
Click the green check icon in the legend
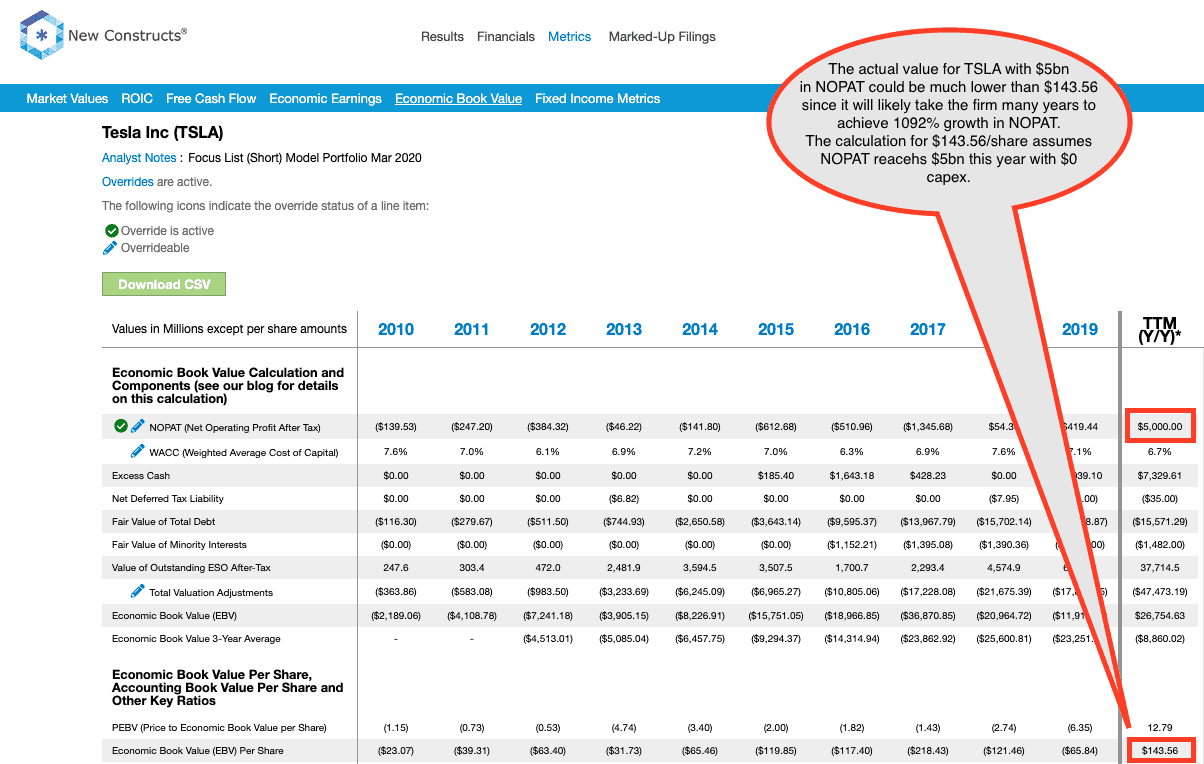111,231
